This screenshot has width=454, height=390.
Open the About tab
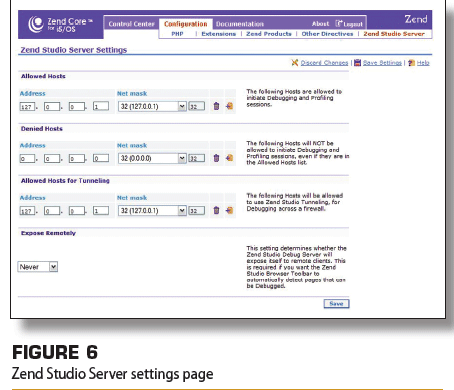pos(320,24)
